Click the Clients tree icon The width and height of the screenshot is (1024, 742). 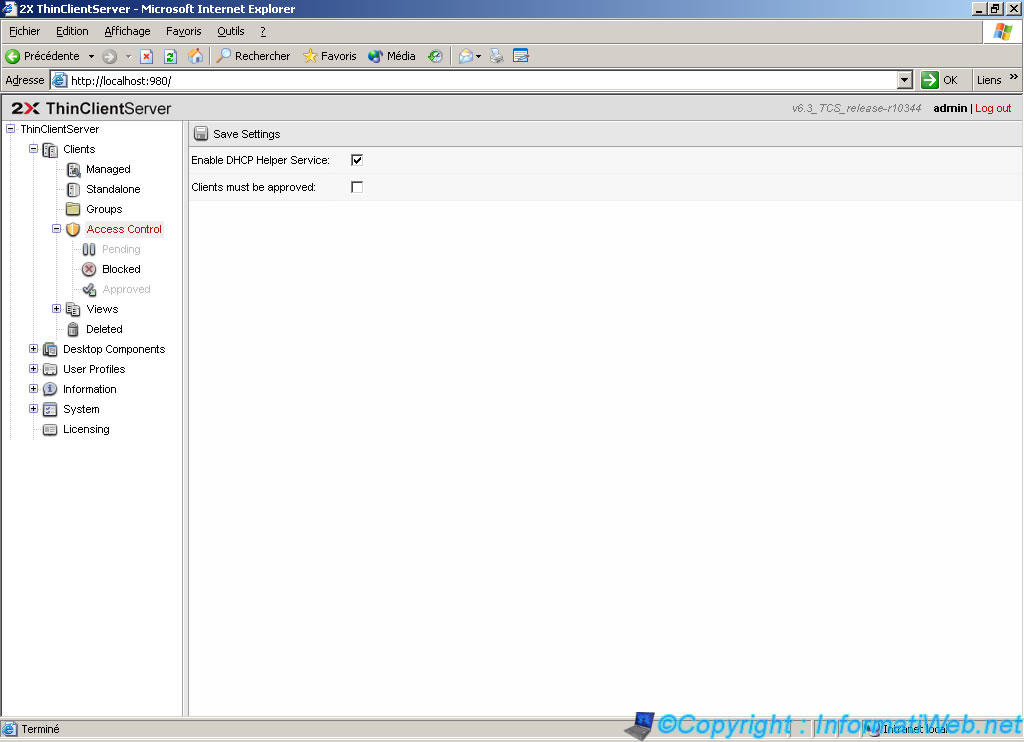tap(50, 150)
